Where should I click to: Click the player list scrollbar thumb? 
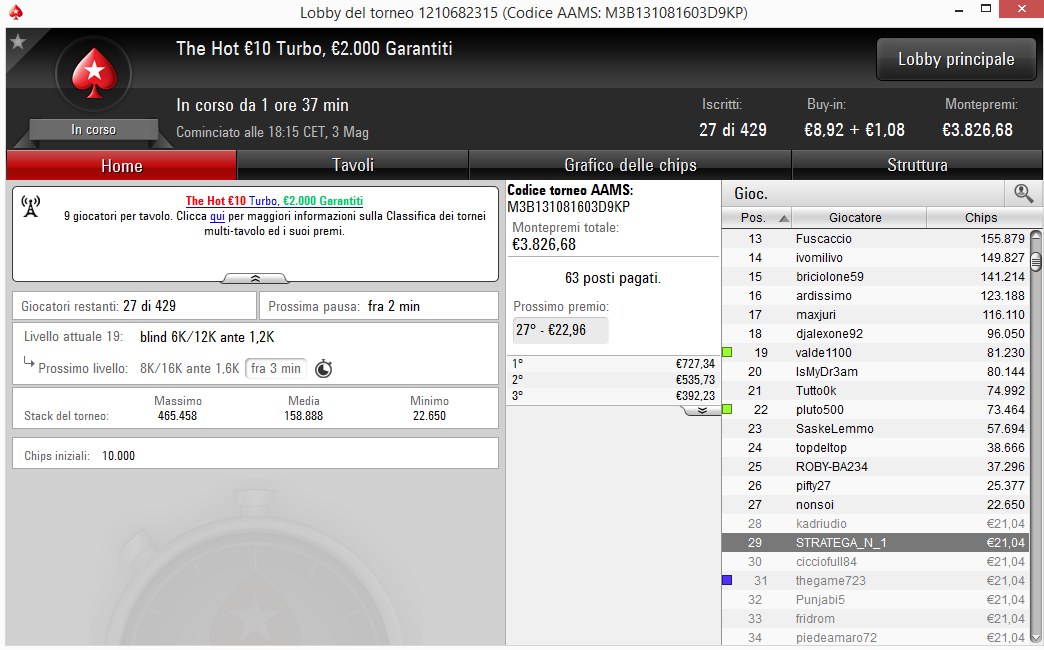[x=1035, y=261]
